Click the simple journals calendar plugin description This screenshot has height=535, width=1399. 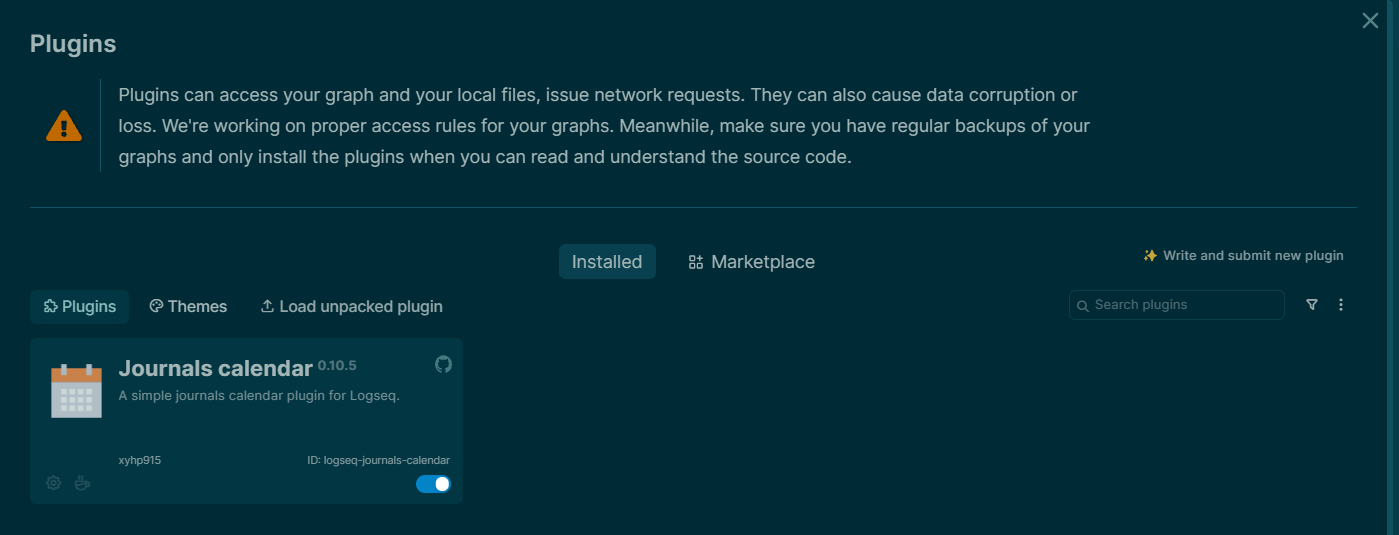259,395
